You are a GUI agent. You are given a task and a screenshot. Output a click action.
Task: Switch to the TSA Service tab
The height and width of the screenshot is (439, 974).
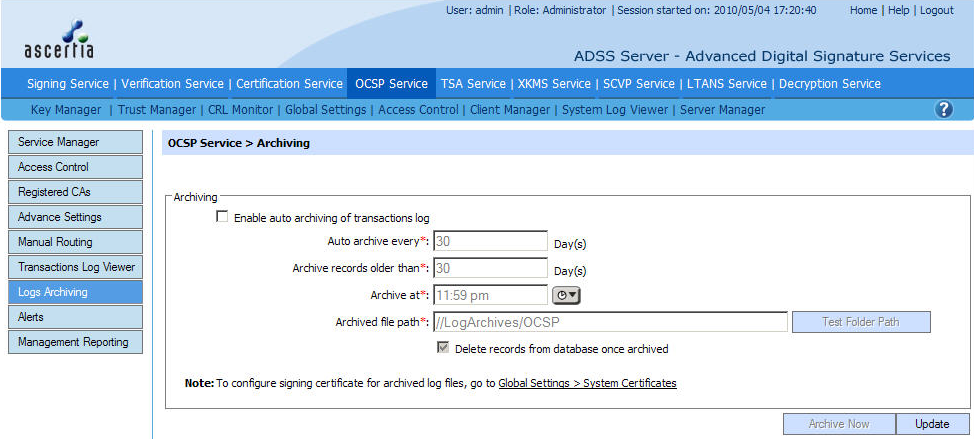473,84
